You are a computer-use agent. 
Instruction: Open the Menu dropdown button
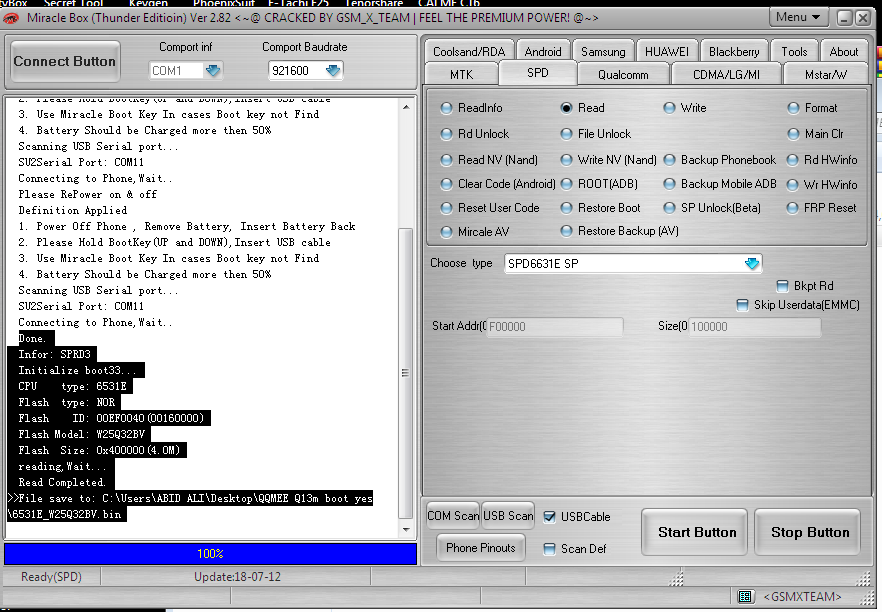[798, 17]
